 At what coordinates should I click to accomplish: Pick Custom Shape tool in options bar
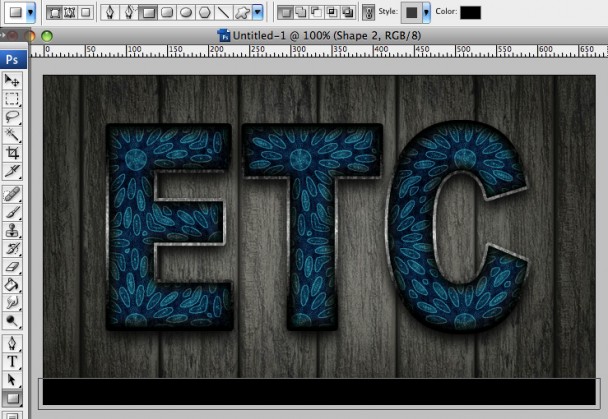242,13
